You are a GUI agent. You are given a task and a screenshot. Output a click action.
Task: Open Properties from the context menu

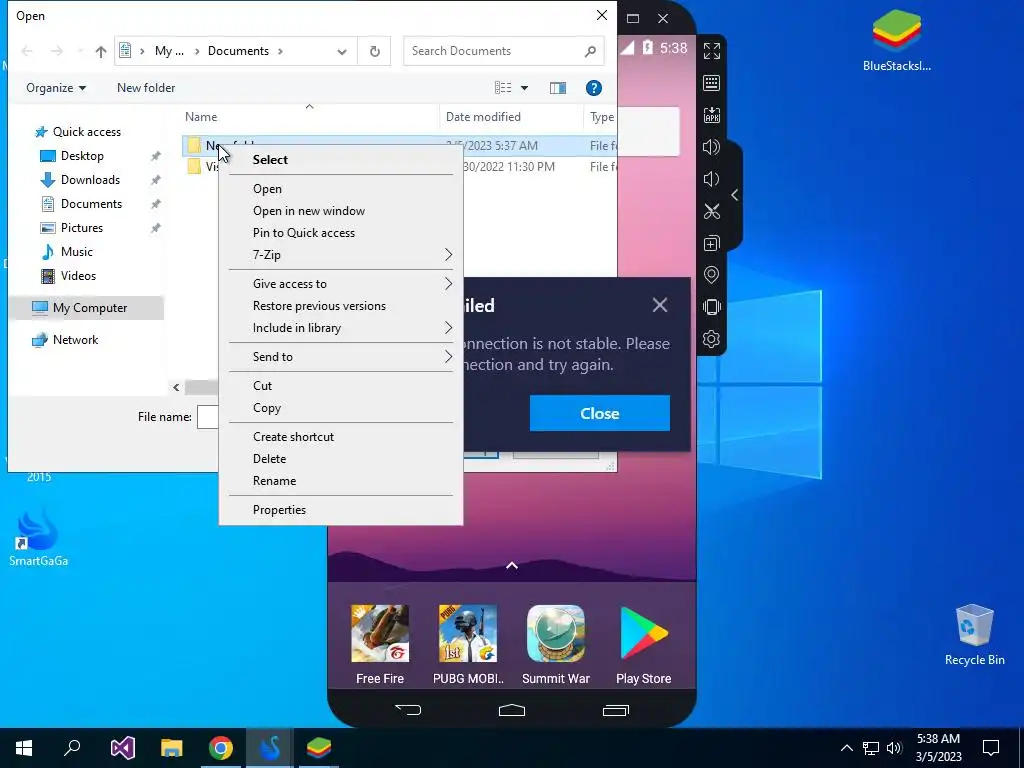(341, 510)
